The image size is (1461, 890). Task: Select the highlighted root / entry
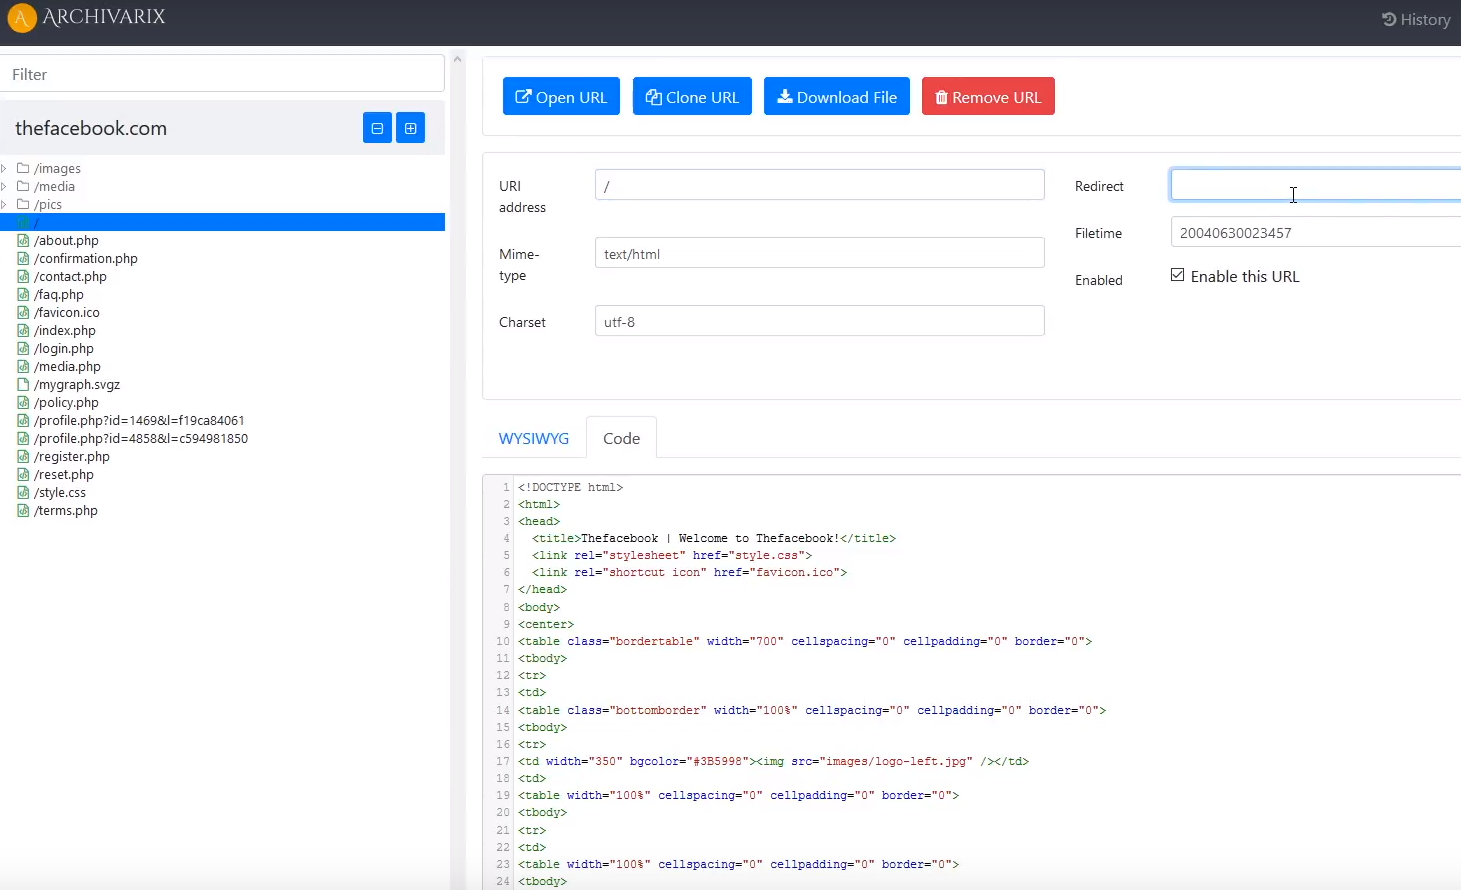[222, 222]
